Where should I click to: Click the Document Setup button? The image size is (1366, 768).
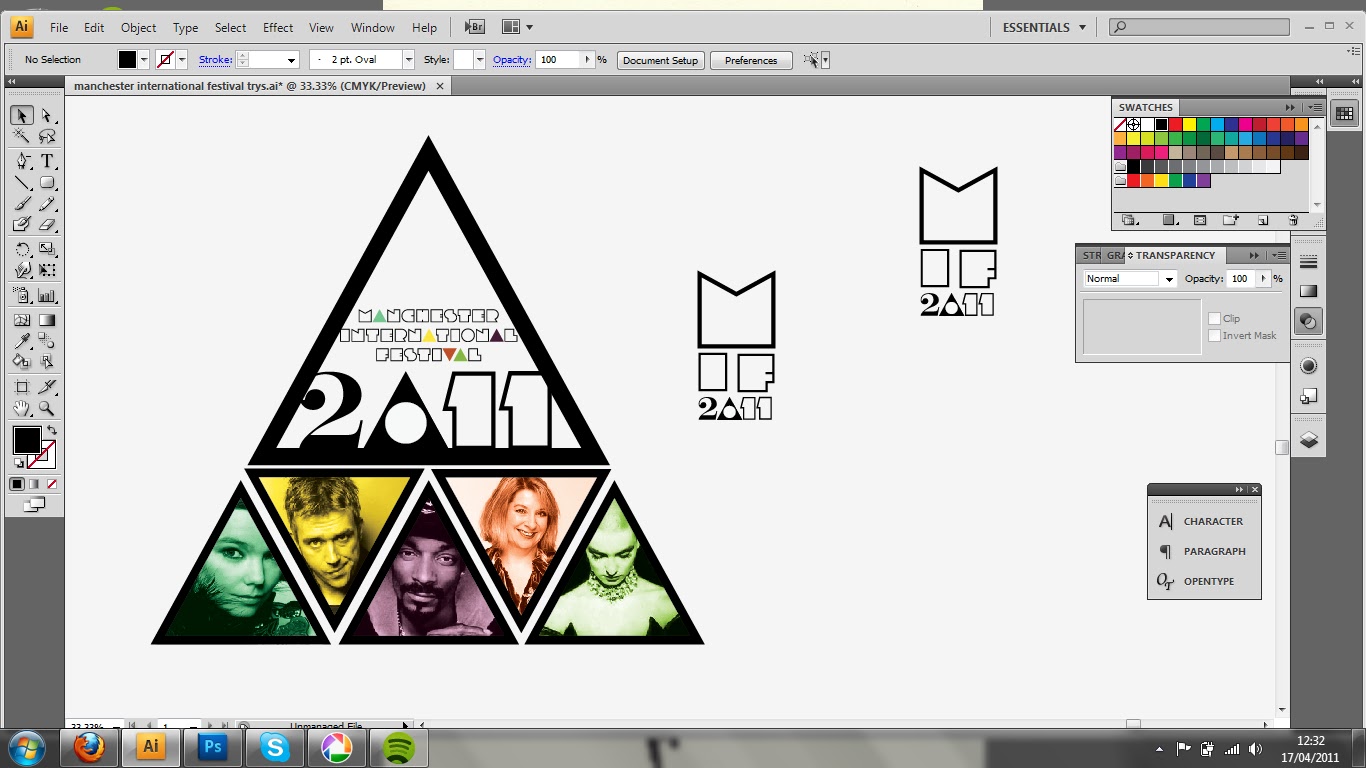click(x=660, y=60)
